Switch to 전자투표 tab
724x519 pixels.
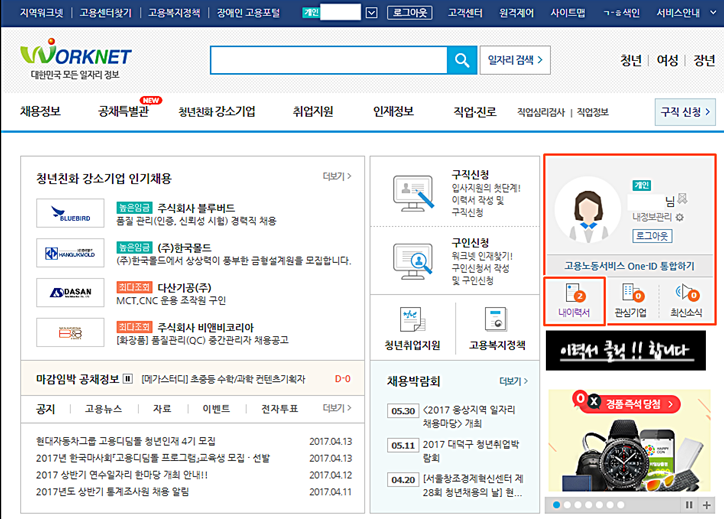coord(279,409)
